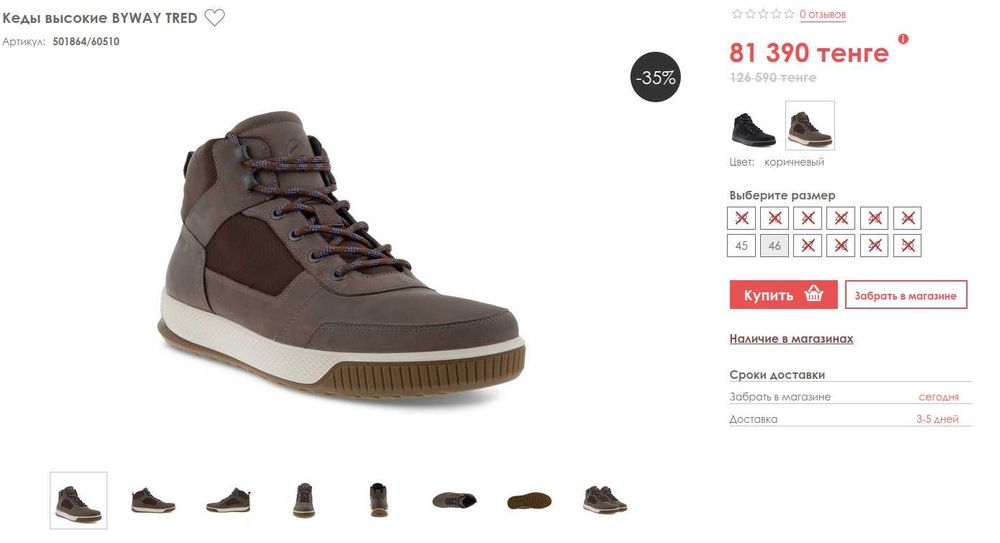
Task: Select the brown color variant swatch
Action: coord(810,126)
